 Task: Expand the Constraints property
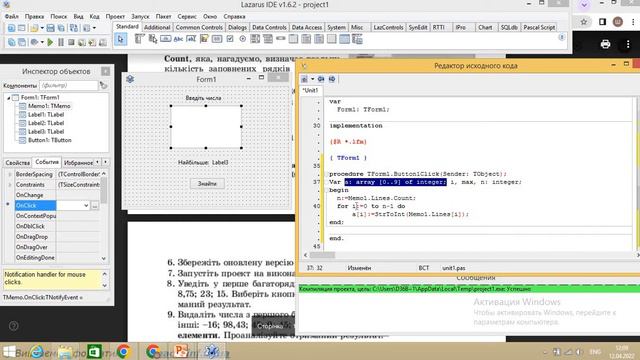(x=10, y=185)
